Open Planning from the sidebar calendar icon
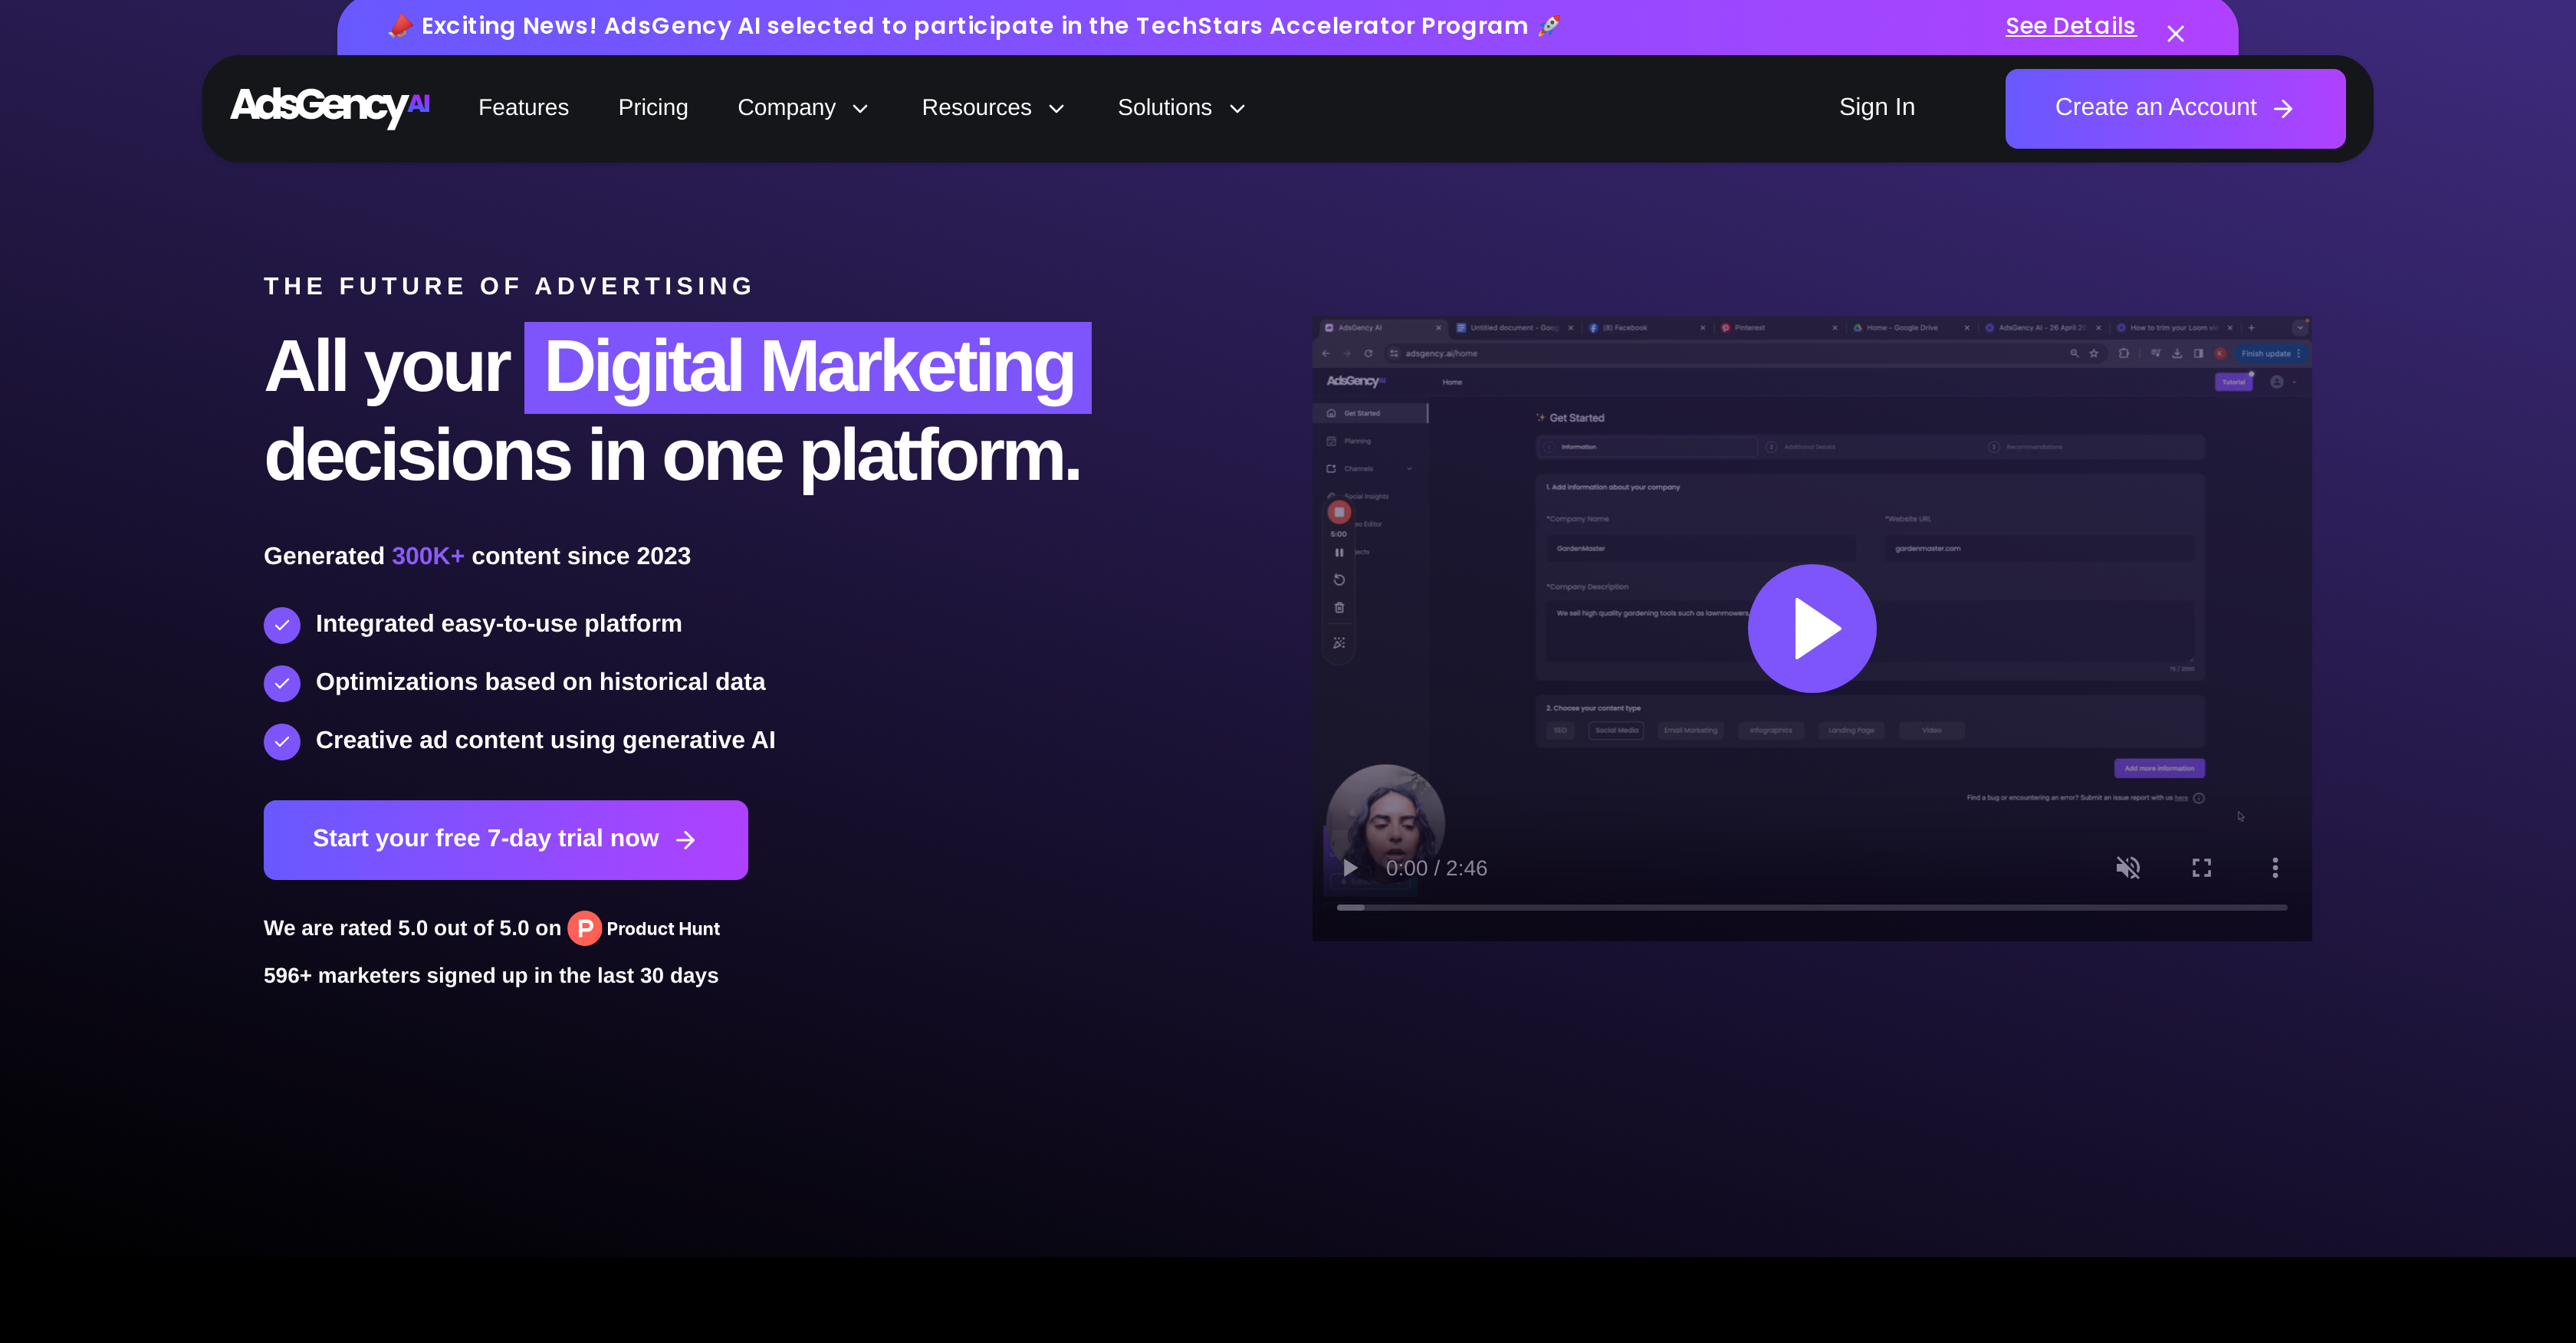Image resolution: width=2576 pixels, height=1343 pixels. (1332, 441)
